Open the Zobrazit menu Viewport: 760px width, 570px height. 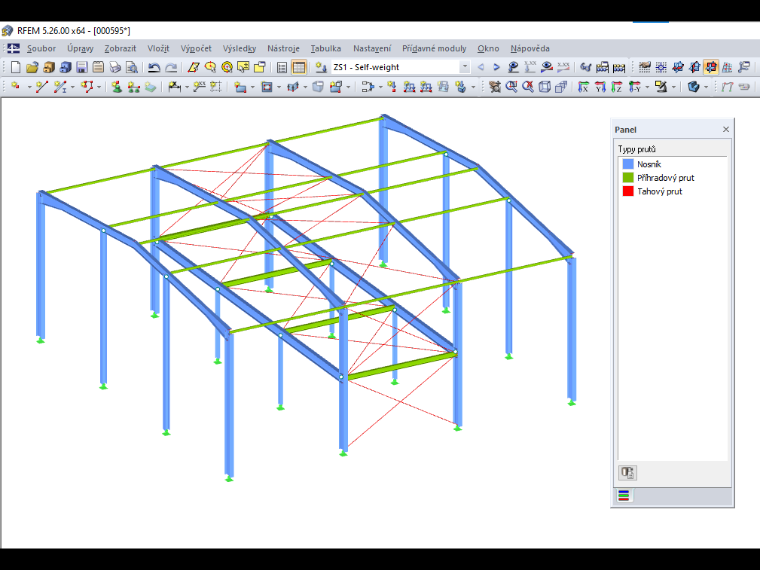tap(120, 48)
